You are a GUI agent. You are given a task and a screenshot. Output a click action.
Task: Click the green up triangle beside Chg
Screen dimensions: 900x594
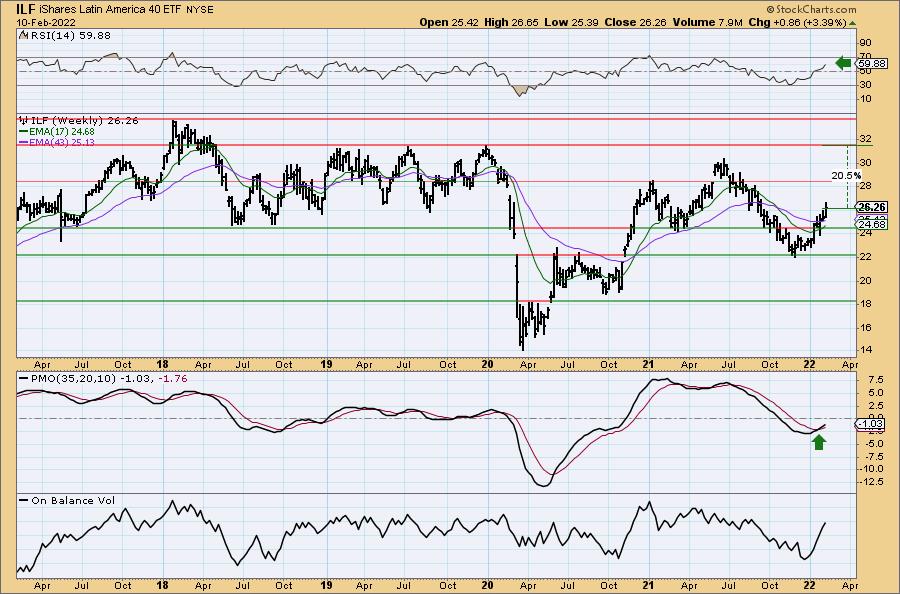(x=852, y=23)
